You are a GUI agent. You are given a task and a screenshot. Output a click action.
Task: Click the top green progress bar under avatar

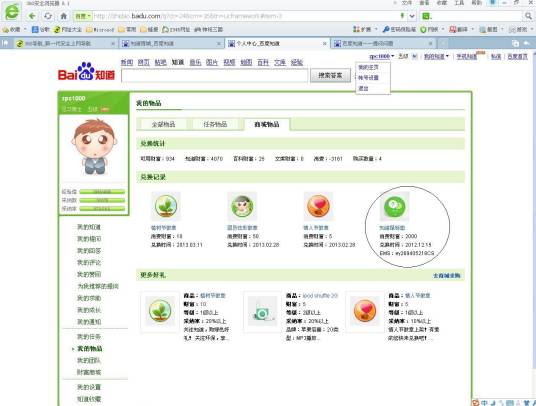coord(102,192)
